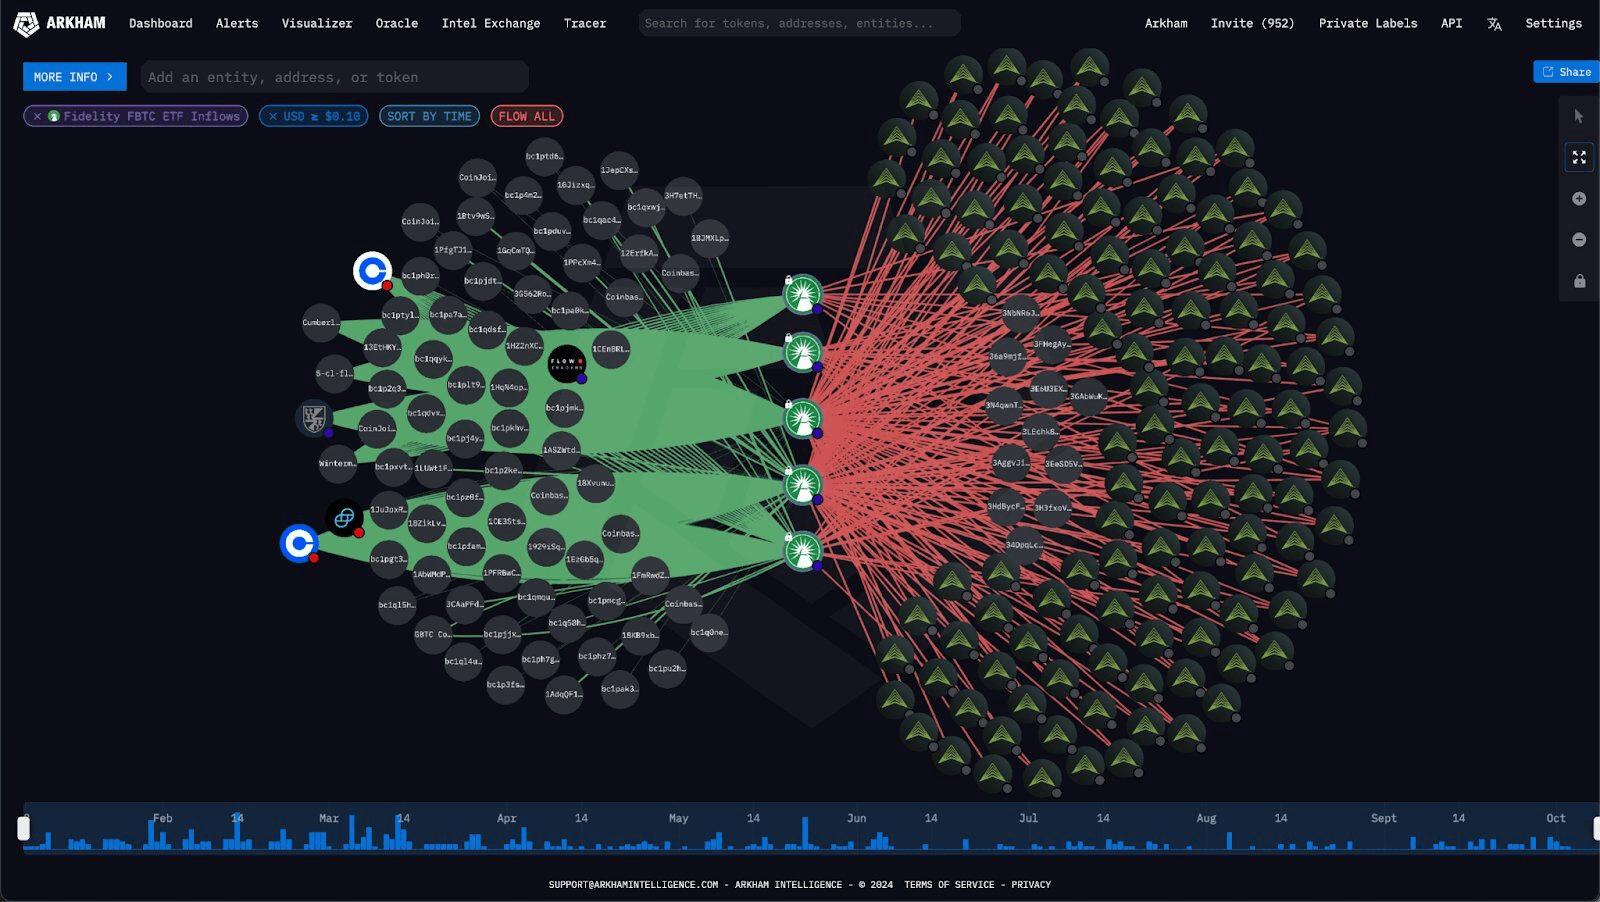Click the Share button
This screenshot has height=902, width=1600.
coord(1566,72)
